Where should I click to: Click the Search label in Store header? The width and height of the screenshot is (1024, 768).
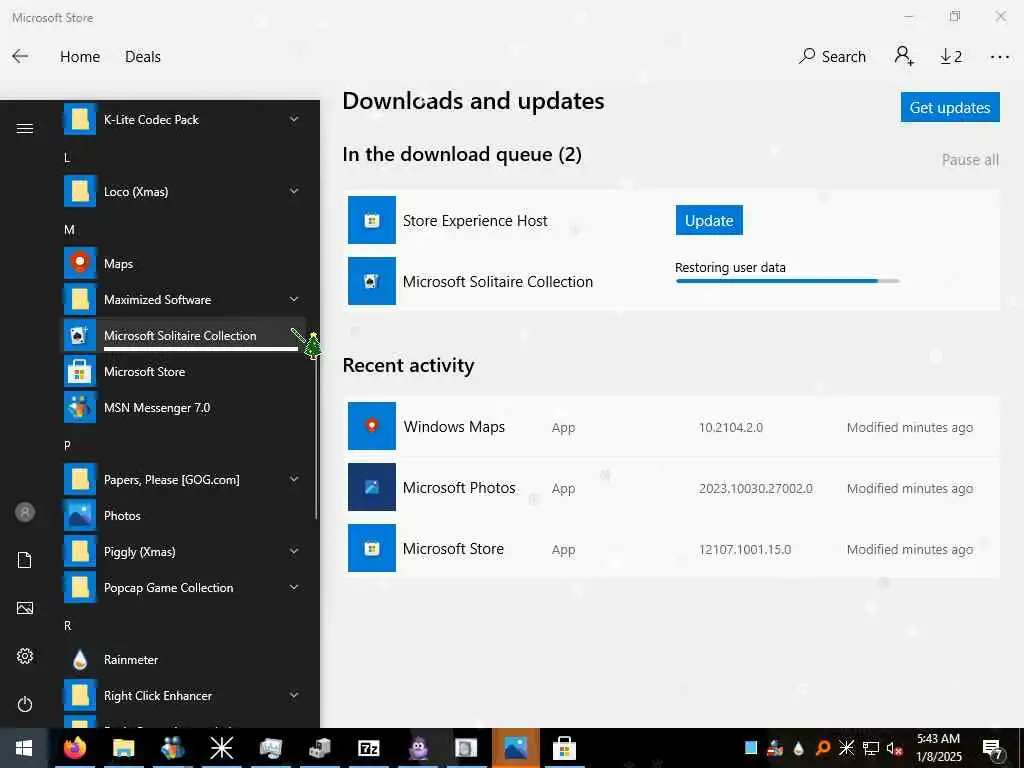[x=844, y=57]
